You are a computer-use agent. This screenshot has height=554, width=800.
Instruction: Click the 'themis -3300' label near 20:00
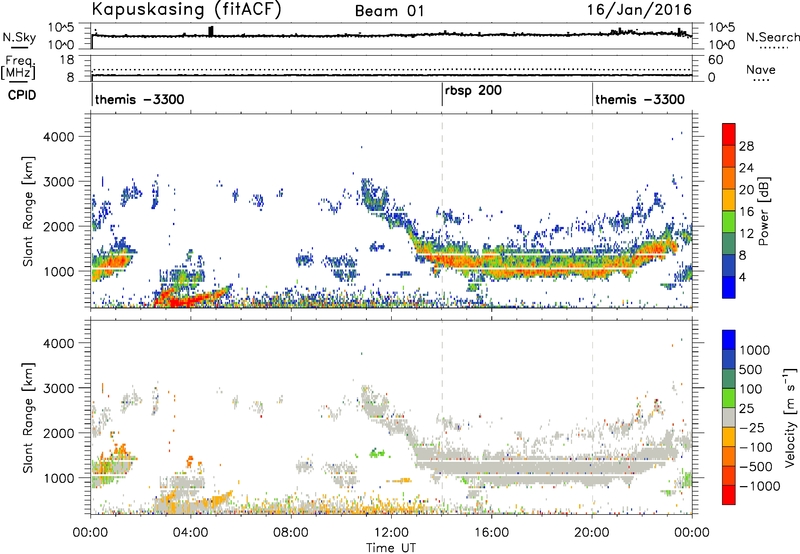click(x=640, y=99)
